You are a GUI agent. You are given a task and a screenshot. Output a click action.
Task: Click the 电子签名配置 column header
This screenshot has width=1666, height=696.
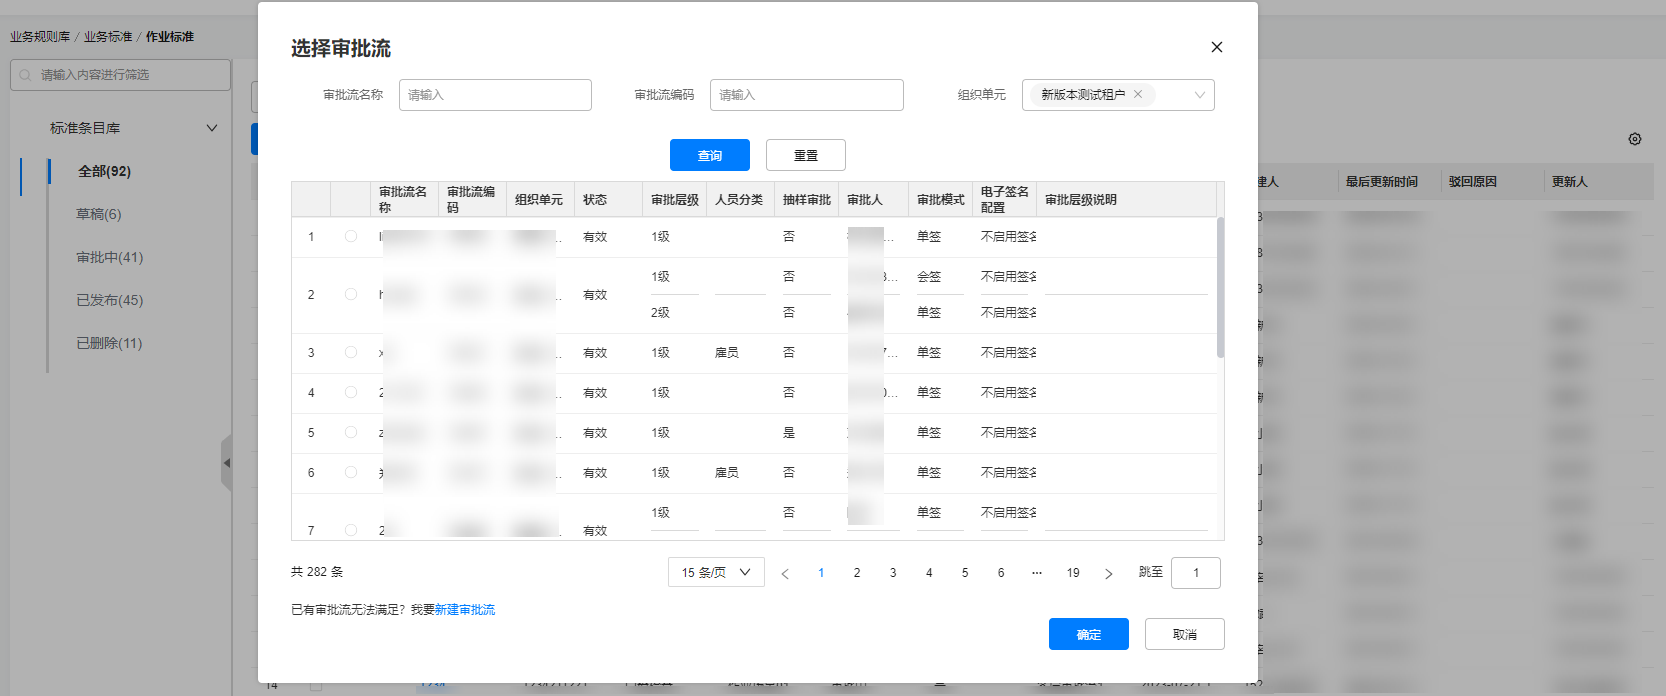click(1005, 200)
